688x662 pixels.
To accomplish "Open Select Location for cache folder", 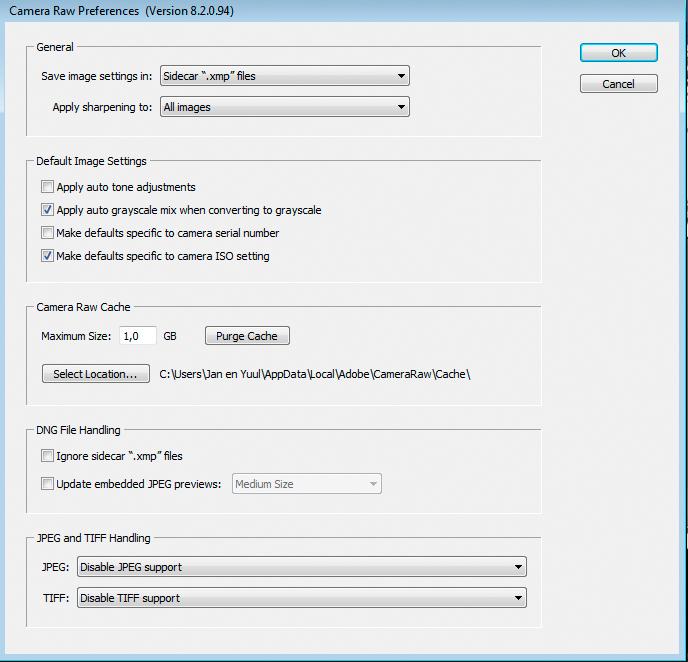I will coord(96,373).
